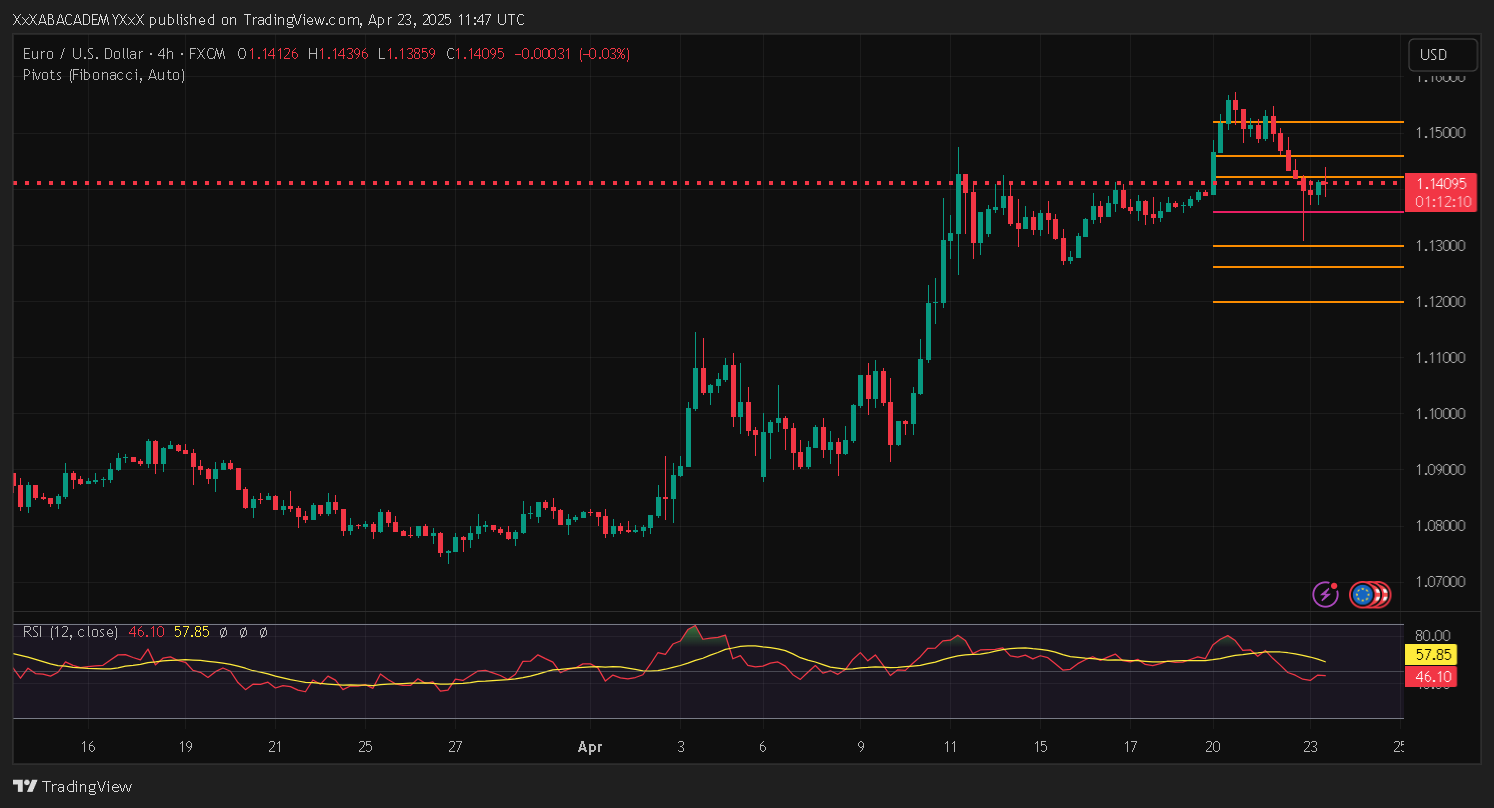
Task: Click the 1.15000 level on price scale
Action: [x=1440, y=134]
